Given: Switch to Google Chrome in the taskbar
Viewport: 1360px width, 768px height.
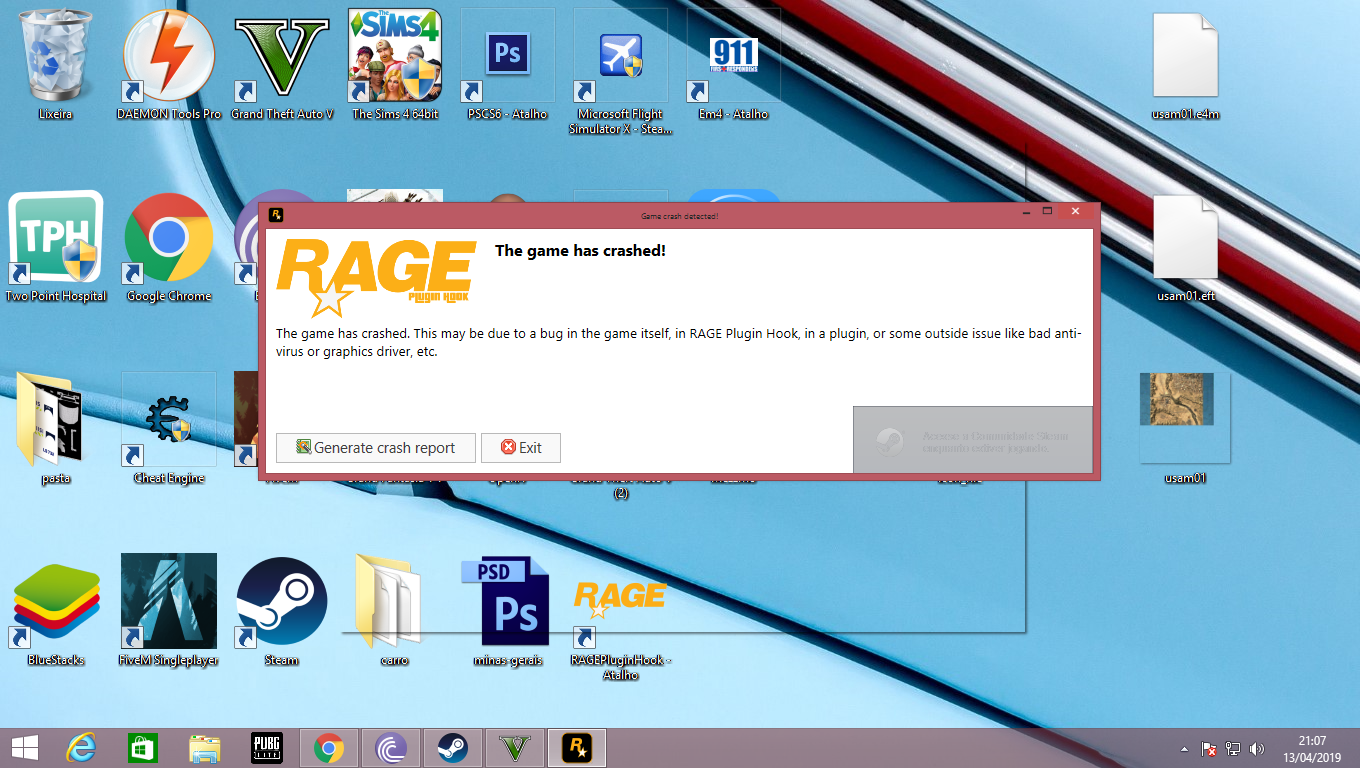Looking at the screenshot, I should point(329,748).
